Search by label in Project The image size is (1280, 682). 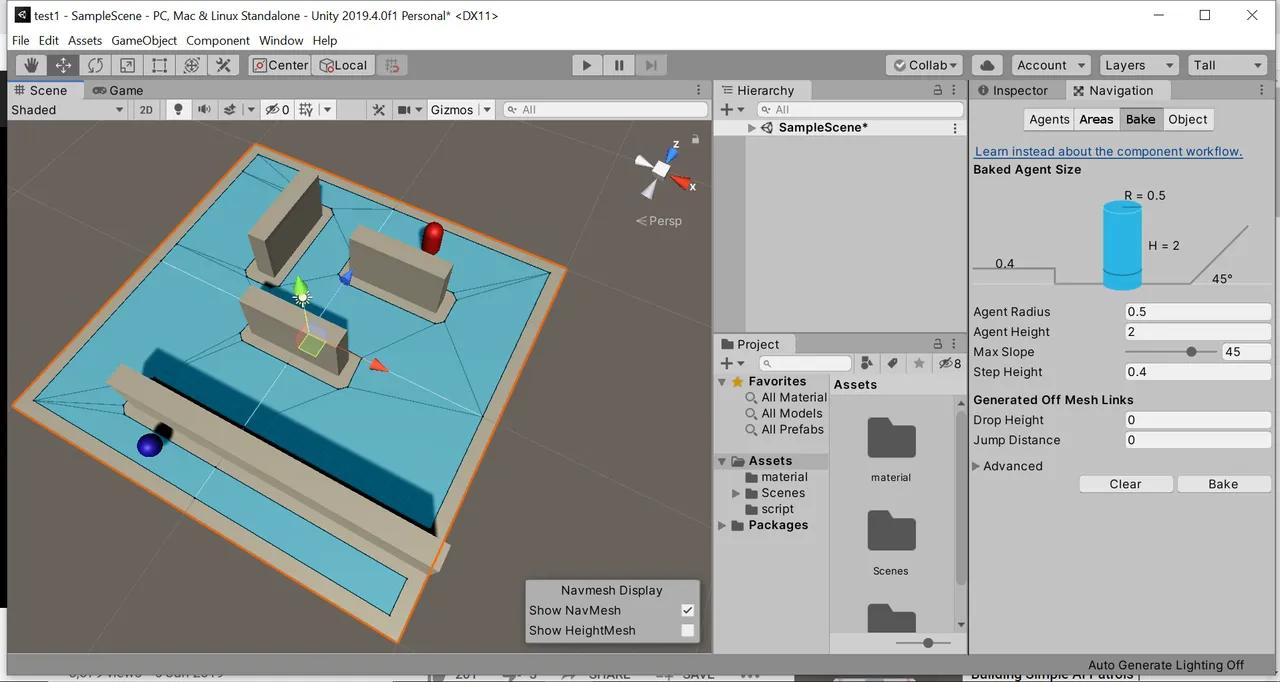coord(892,363)
